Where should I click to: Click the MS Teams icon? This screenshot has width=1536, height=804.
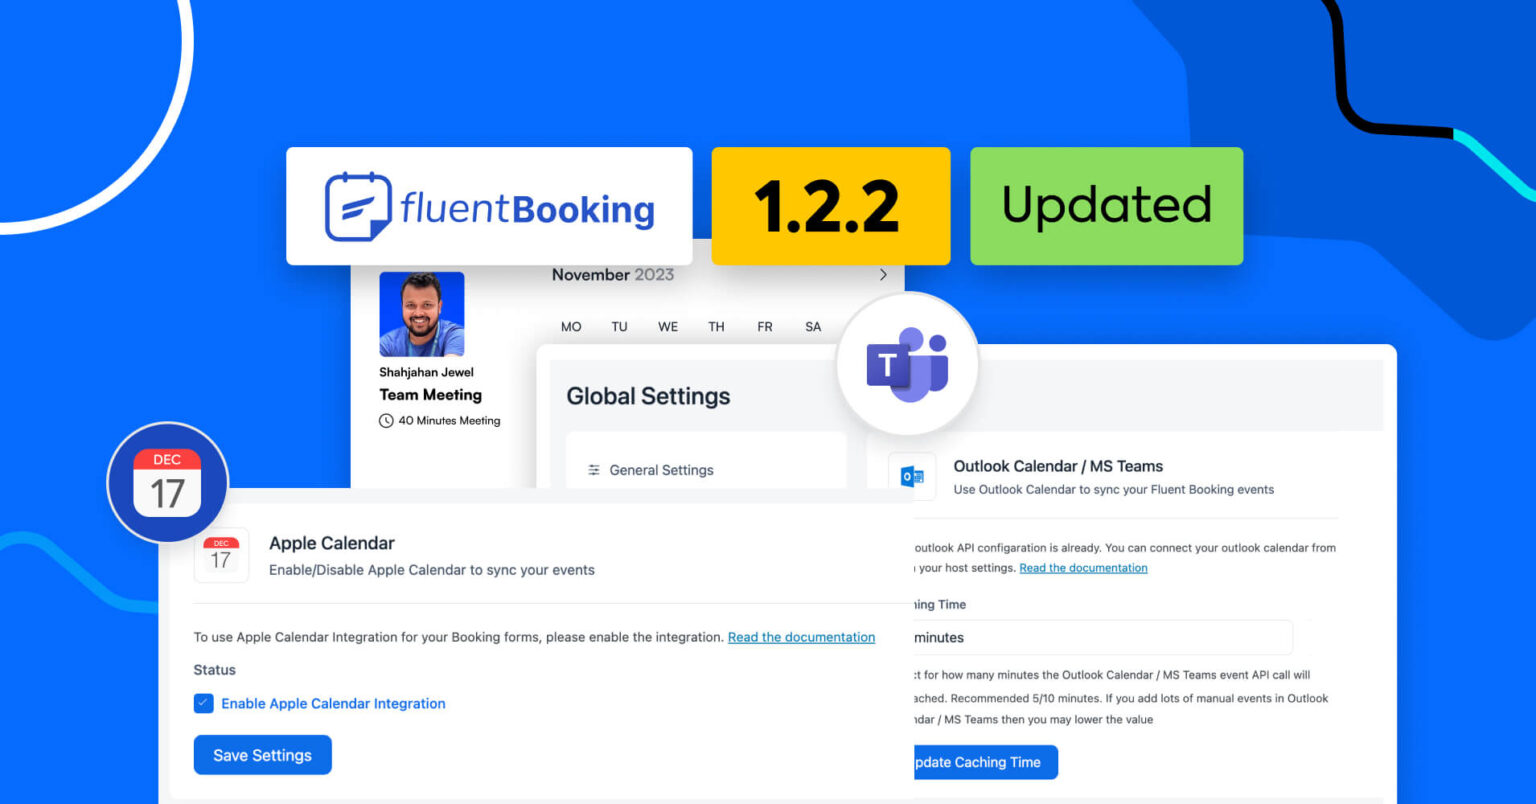coord(907,364)
